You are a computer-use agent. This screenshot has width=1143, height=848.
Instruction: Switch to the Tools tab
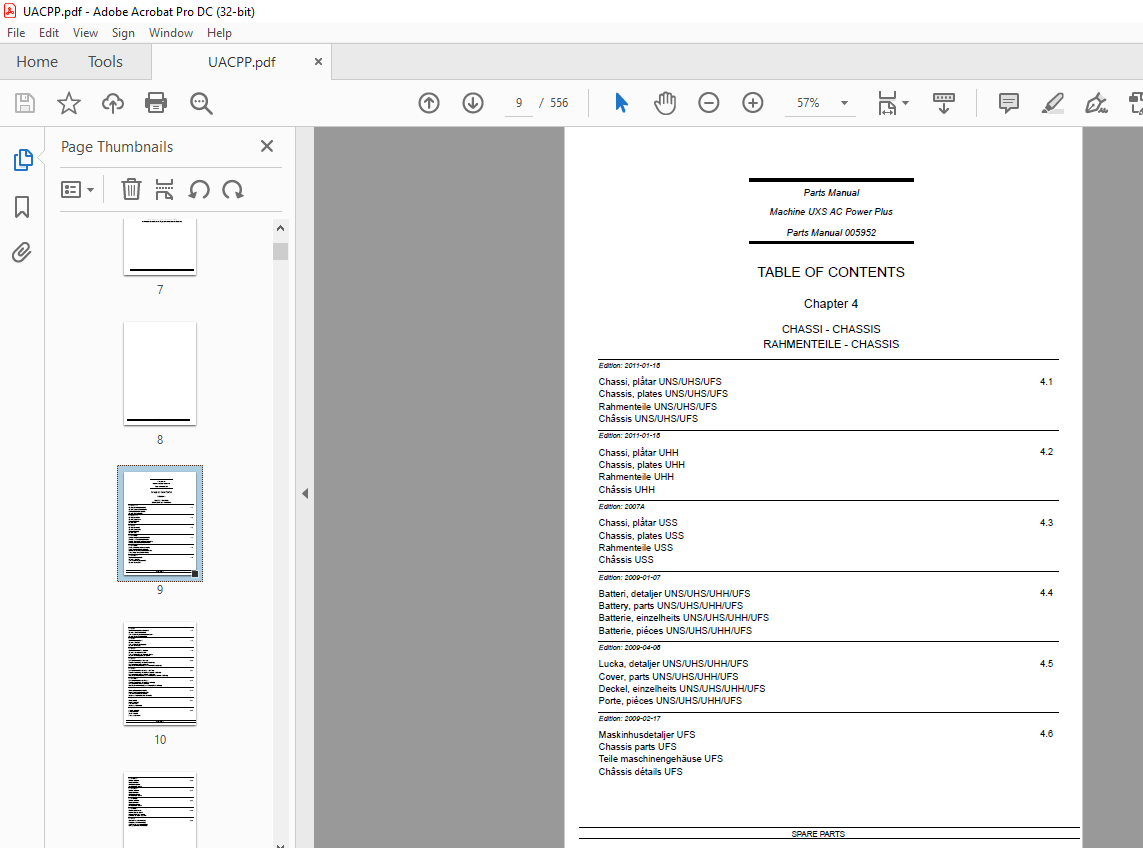tap(105, 62)
